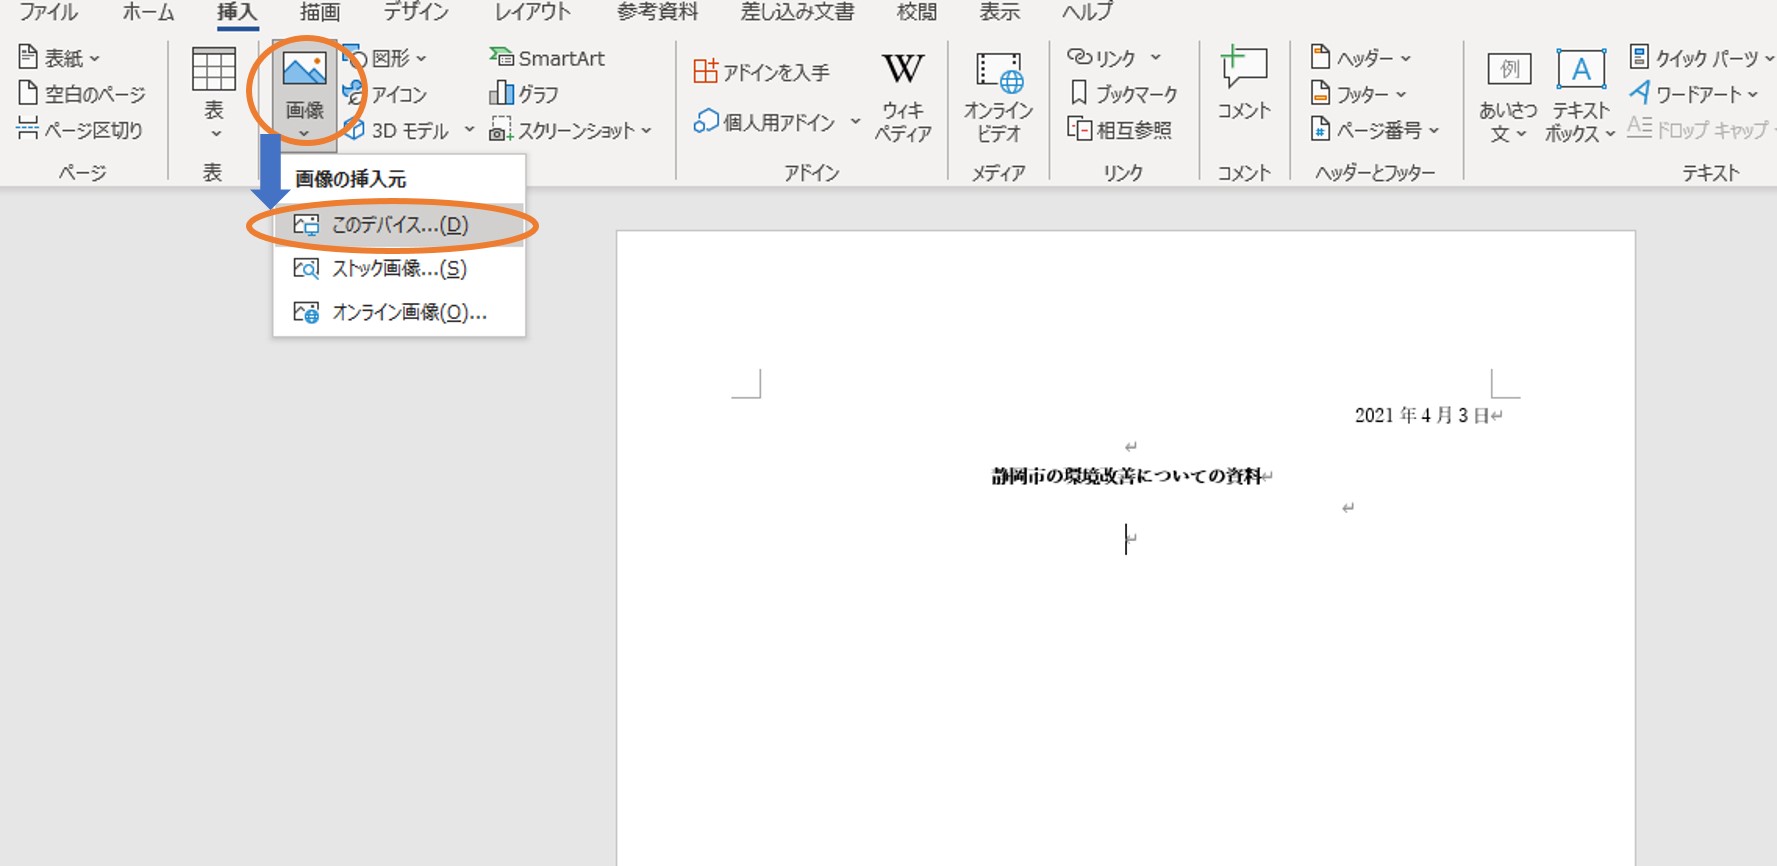Open the ファイル tab
The width and height of the screenshot is (1777, 866).
pyautogui.click(x=48, y=12)
